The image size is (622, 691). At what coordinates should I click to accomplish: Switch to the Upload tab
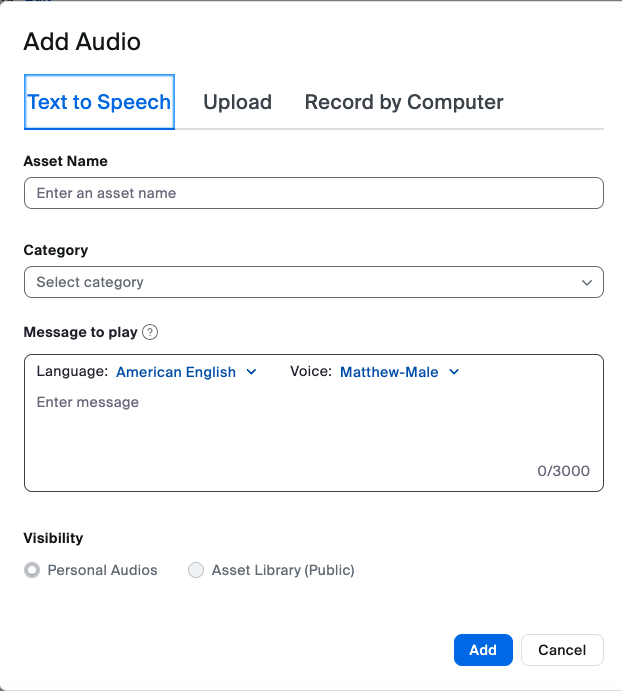pos(237,102)
